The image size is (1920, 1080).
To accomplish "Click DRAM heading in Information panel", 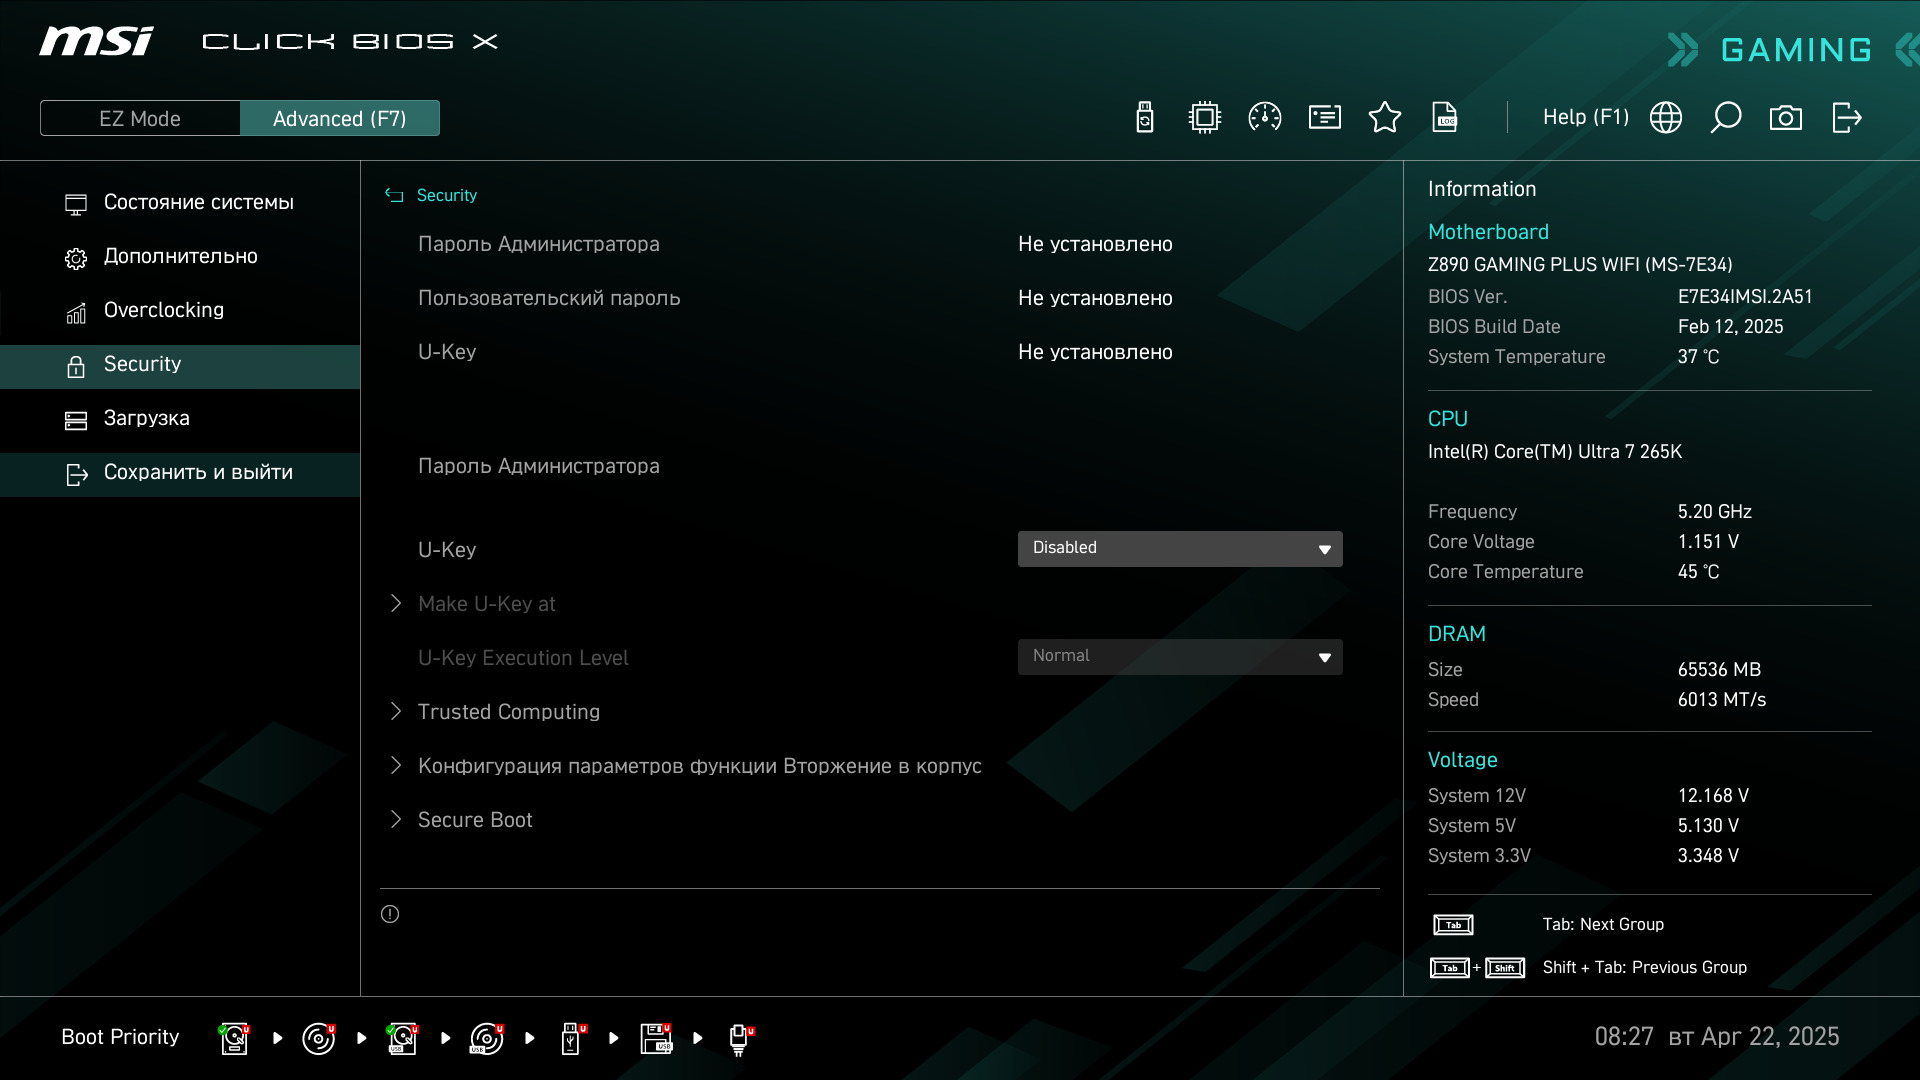I will click(1456, 634).
